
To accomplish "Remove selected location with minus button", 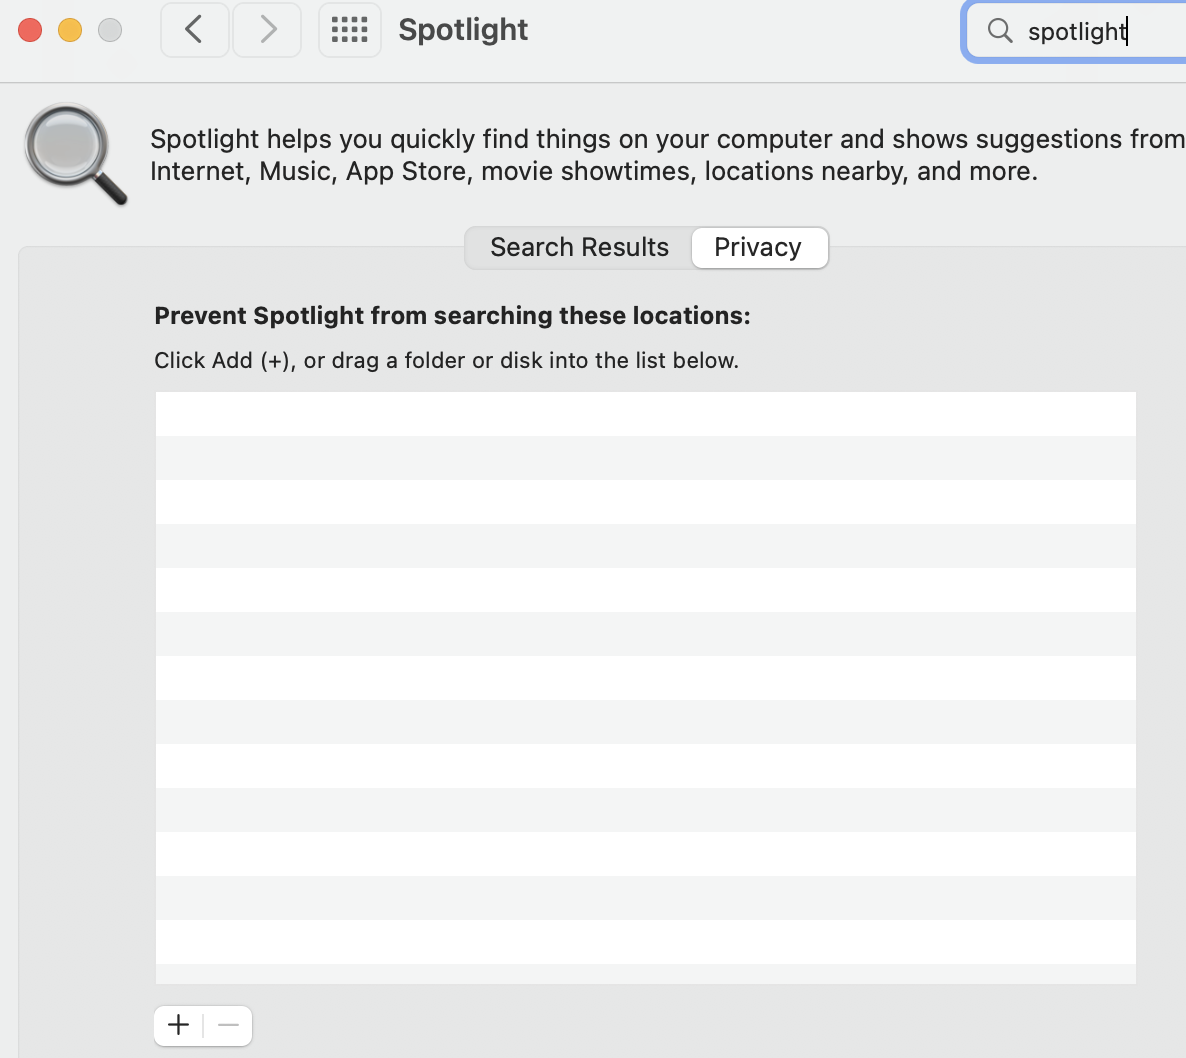I will point(228,1025).
